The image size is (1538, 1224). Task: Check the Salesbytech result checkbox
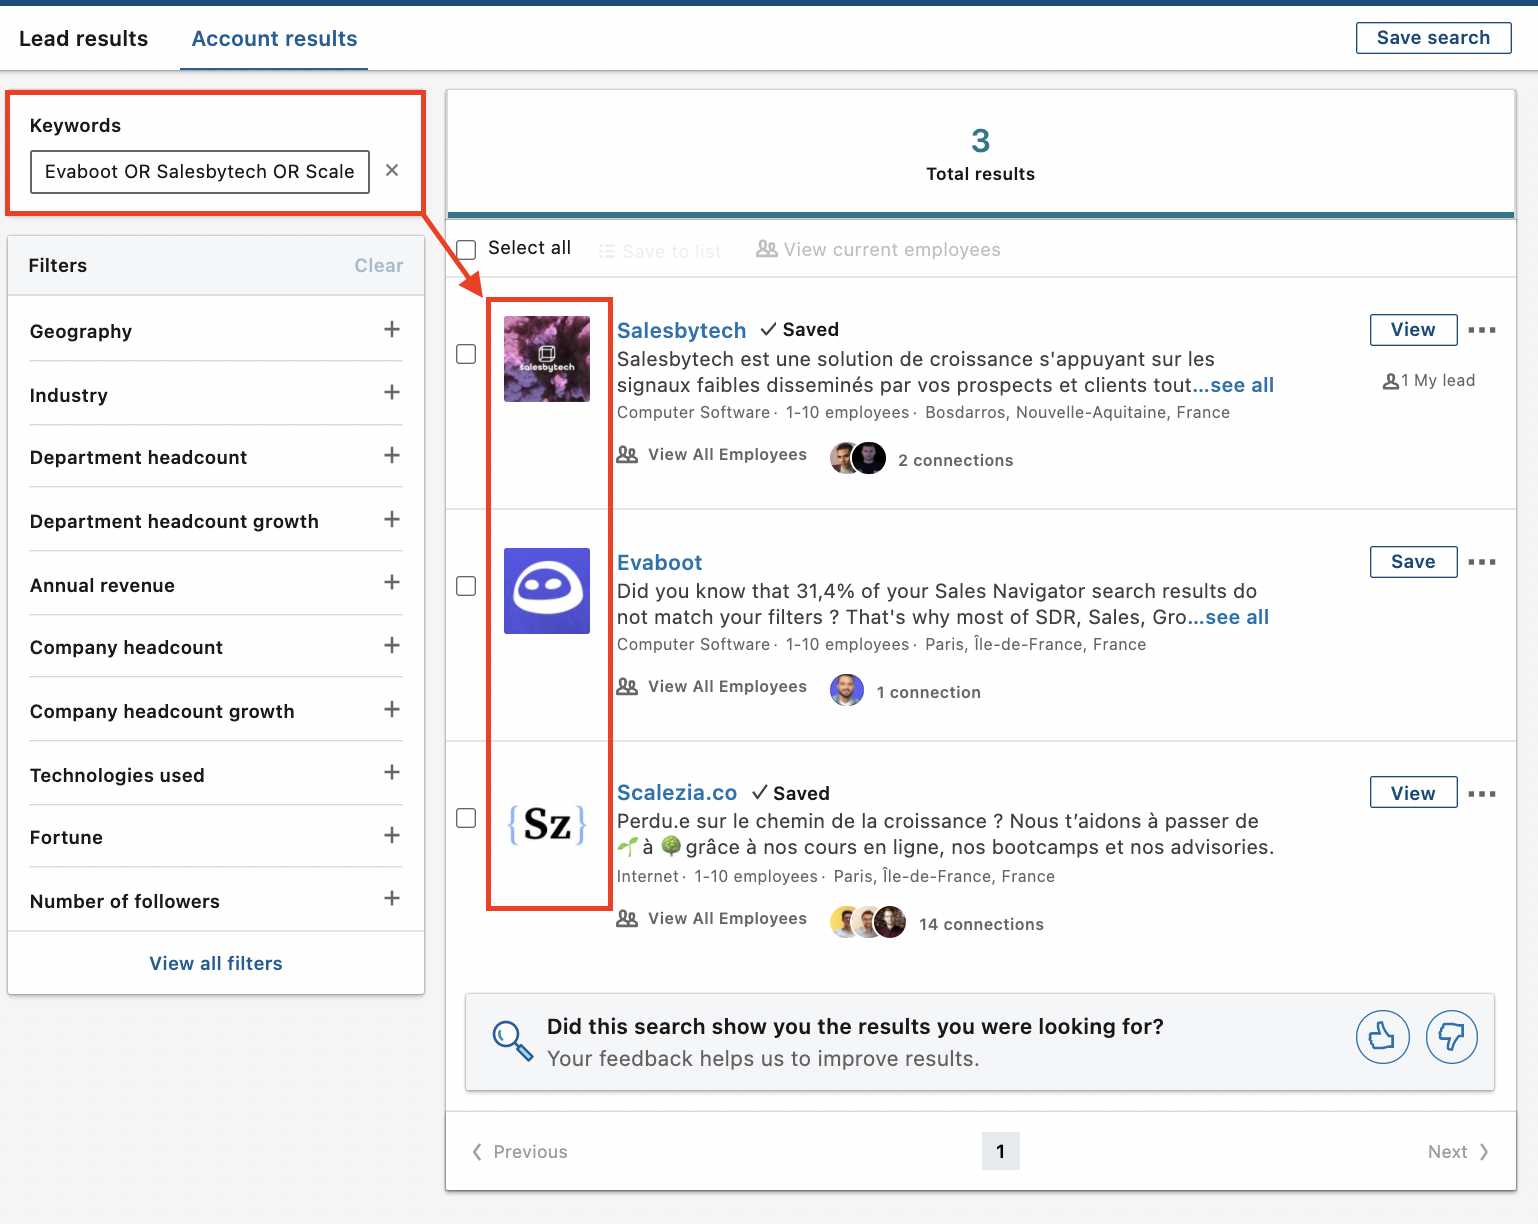(466, 354)
